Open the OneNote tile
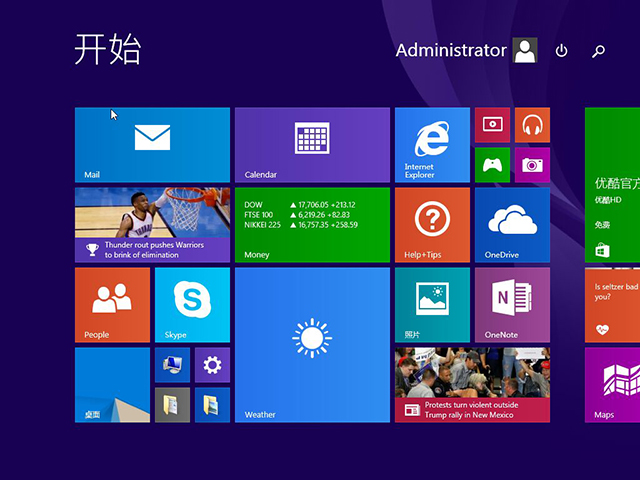Screen dimensions: 640x480 coord(512,305)
